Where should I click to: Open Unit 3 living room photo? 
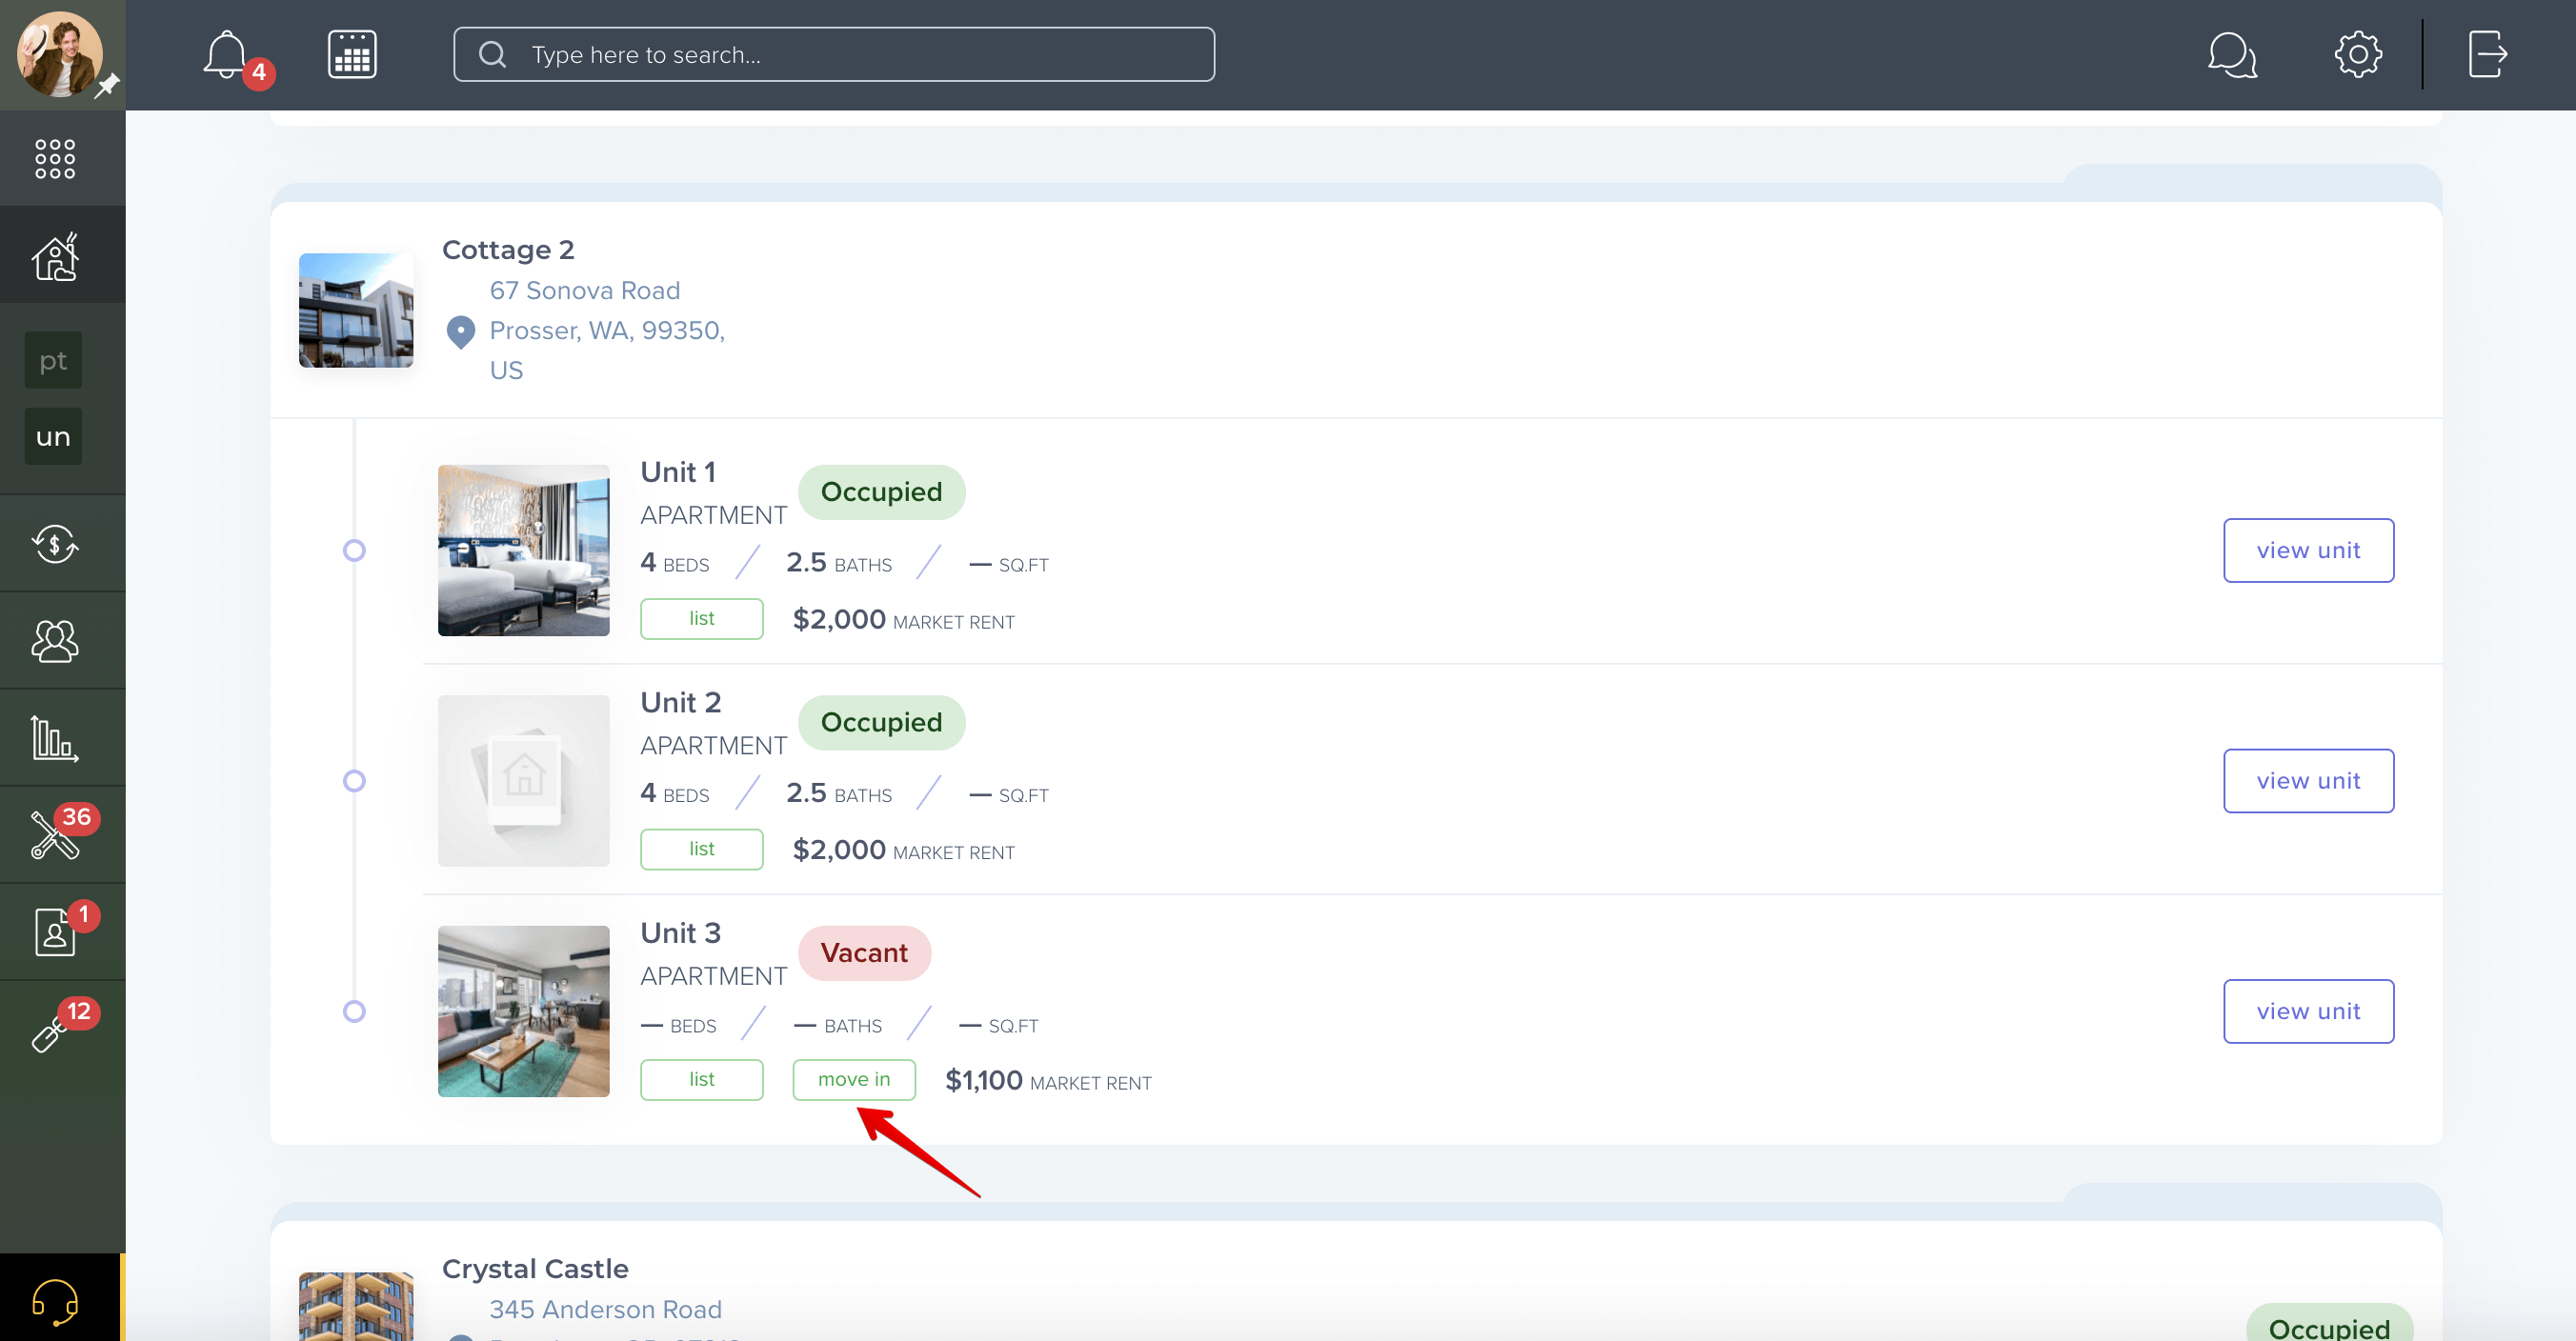(523, 1011)
